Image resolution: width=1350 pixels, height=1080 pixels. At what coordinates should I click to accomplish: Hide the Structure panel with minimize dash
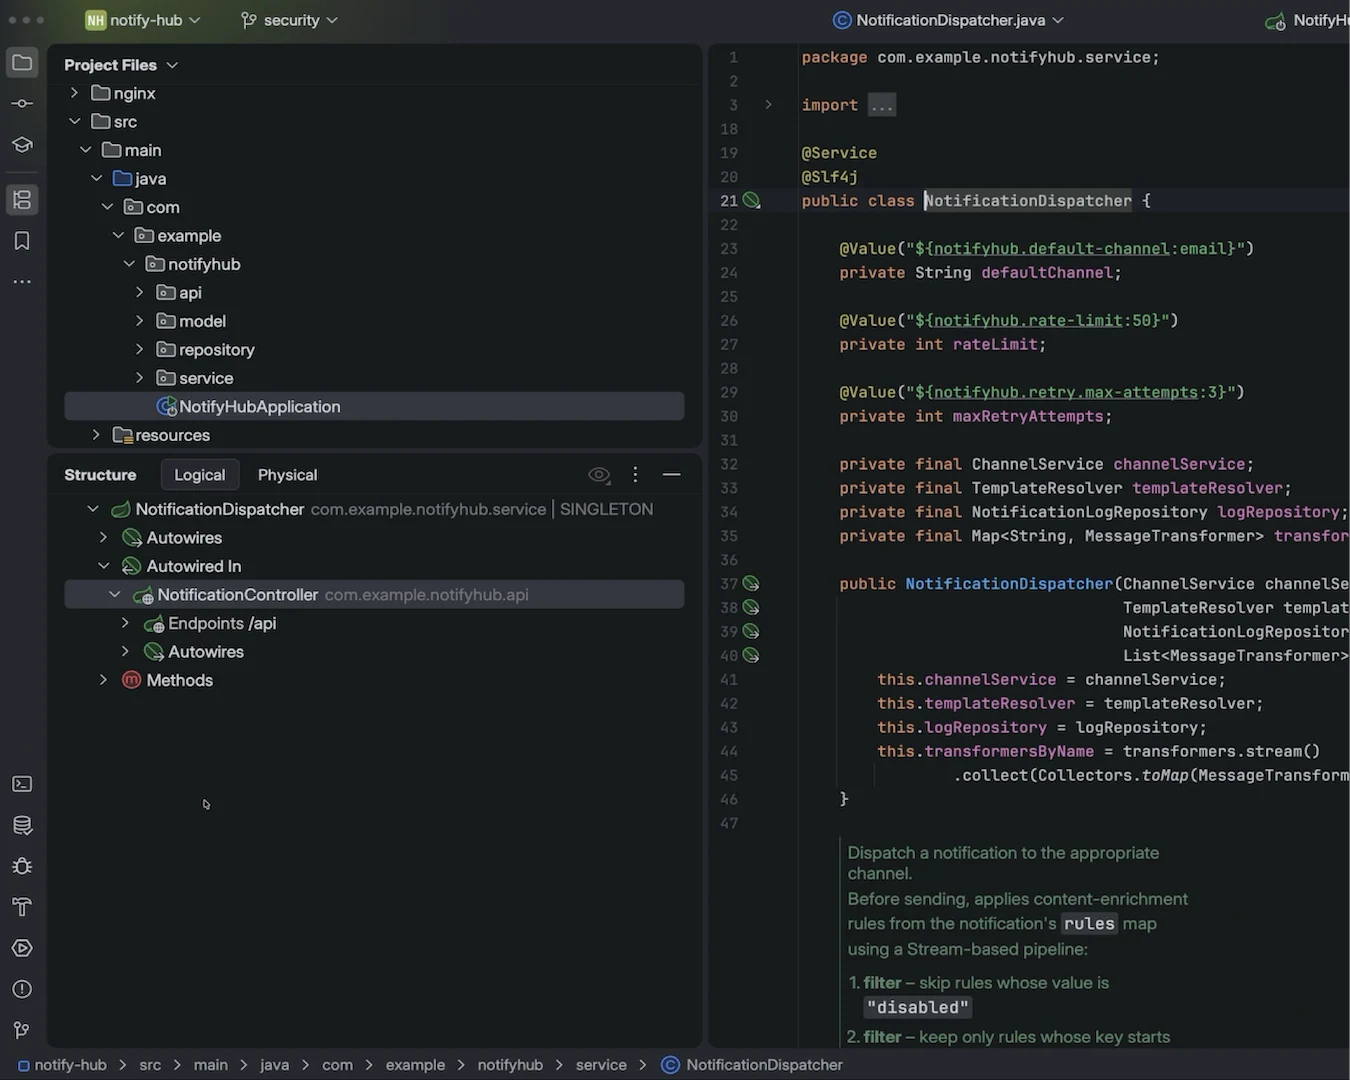pyautogui.click(x=672, y=475)
